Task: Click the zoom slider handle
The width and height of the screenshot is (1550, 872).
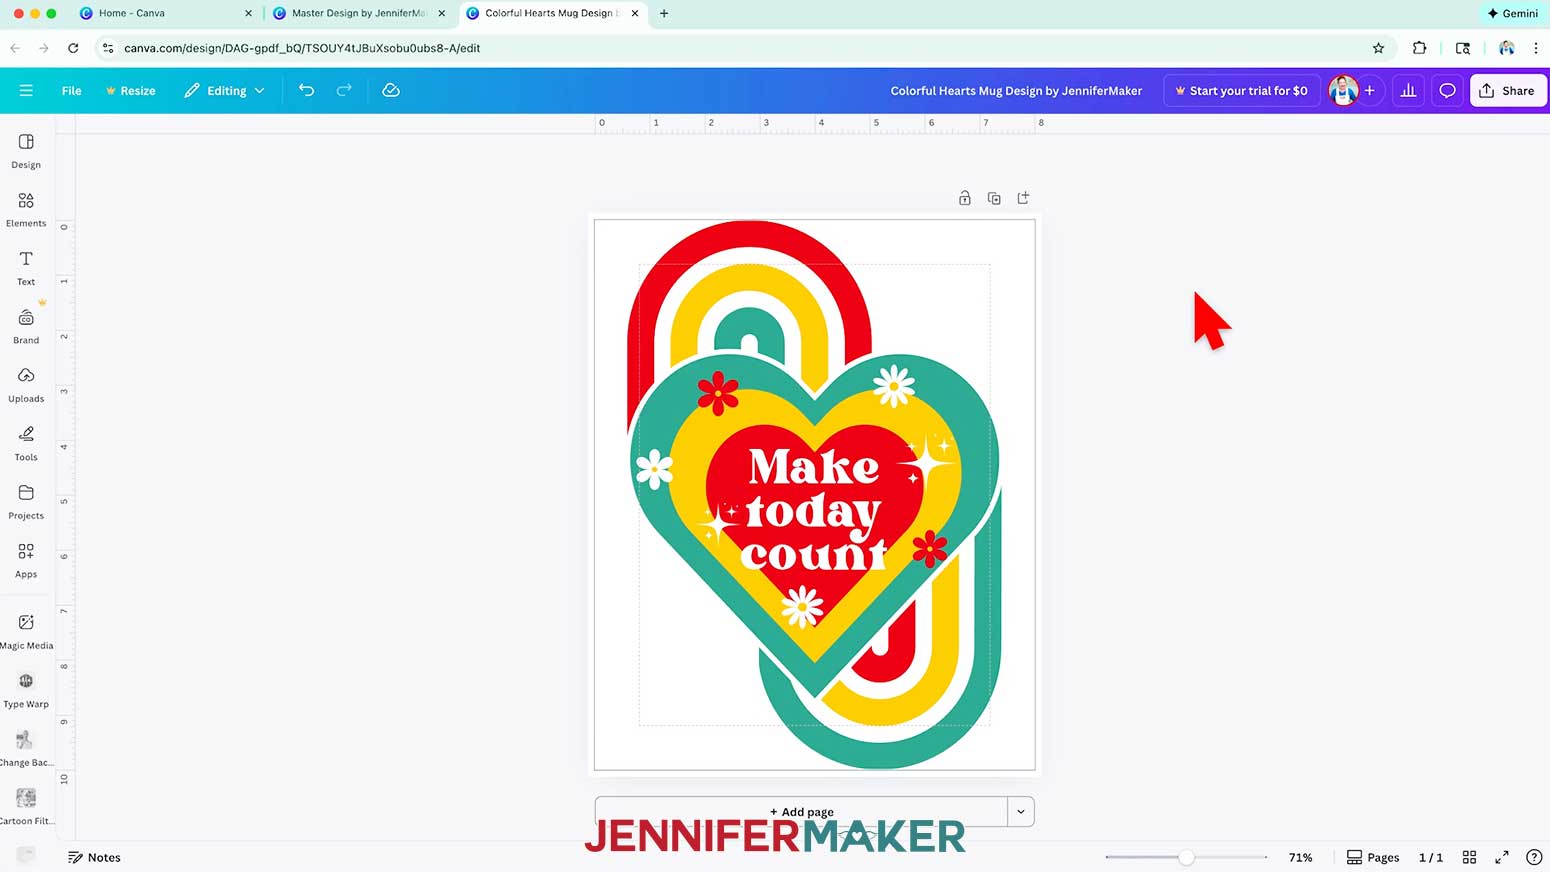Action: pyautogui.click(x=1186, y=857)
